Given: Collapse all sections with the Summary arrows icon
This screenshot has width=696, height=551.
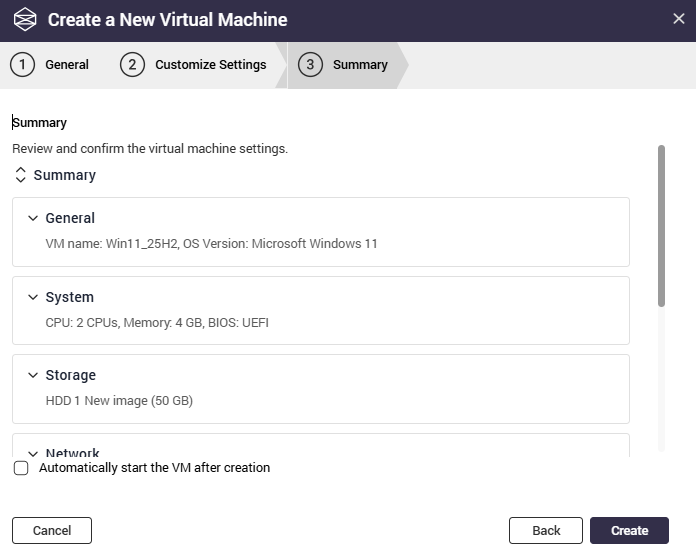Looking at the screenshot, I should [21, 175].
